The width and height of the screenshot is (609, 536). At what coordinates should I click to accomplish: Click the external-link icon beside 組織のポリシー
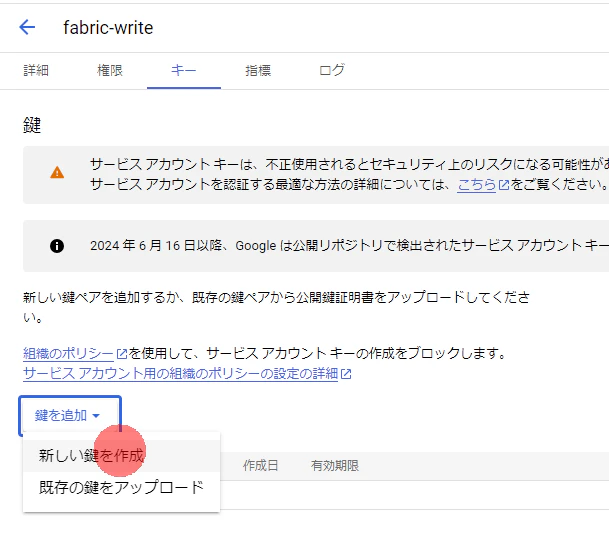122,354
